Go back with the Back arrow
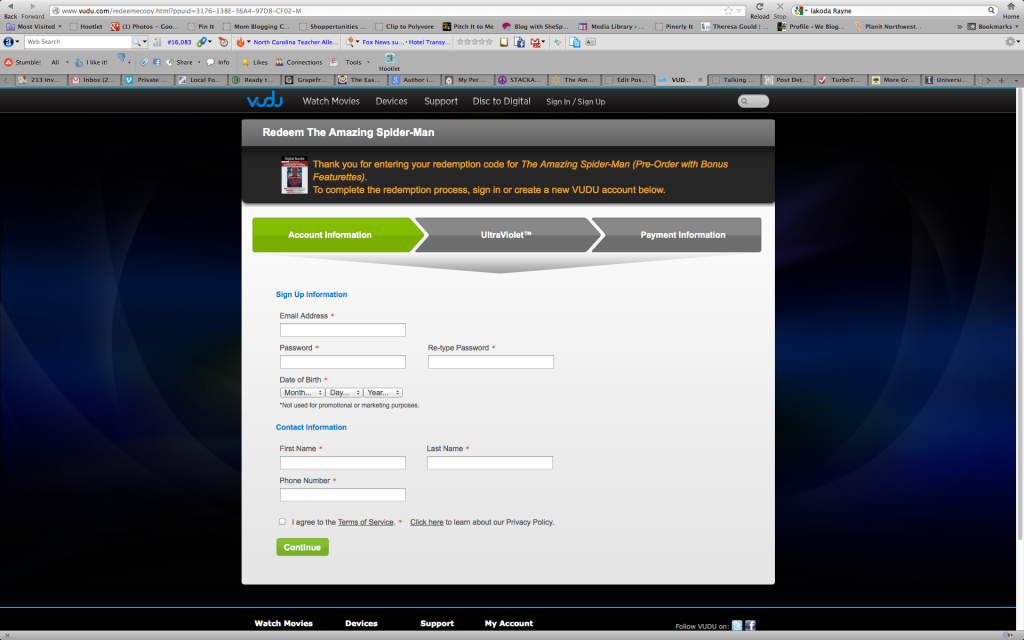 click(x=10, y=7)
